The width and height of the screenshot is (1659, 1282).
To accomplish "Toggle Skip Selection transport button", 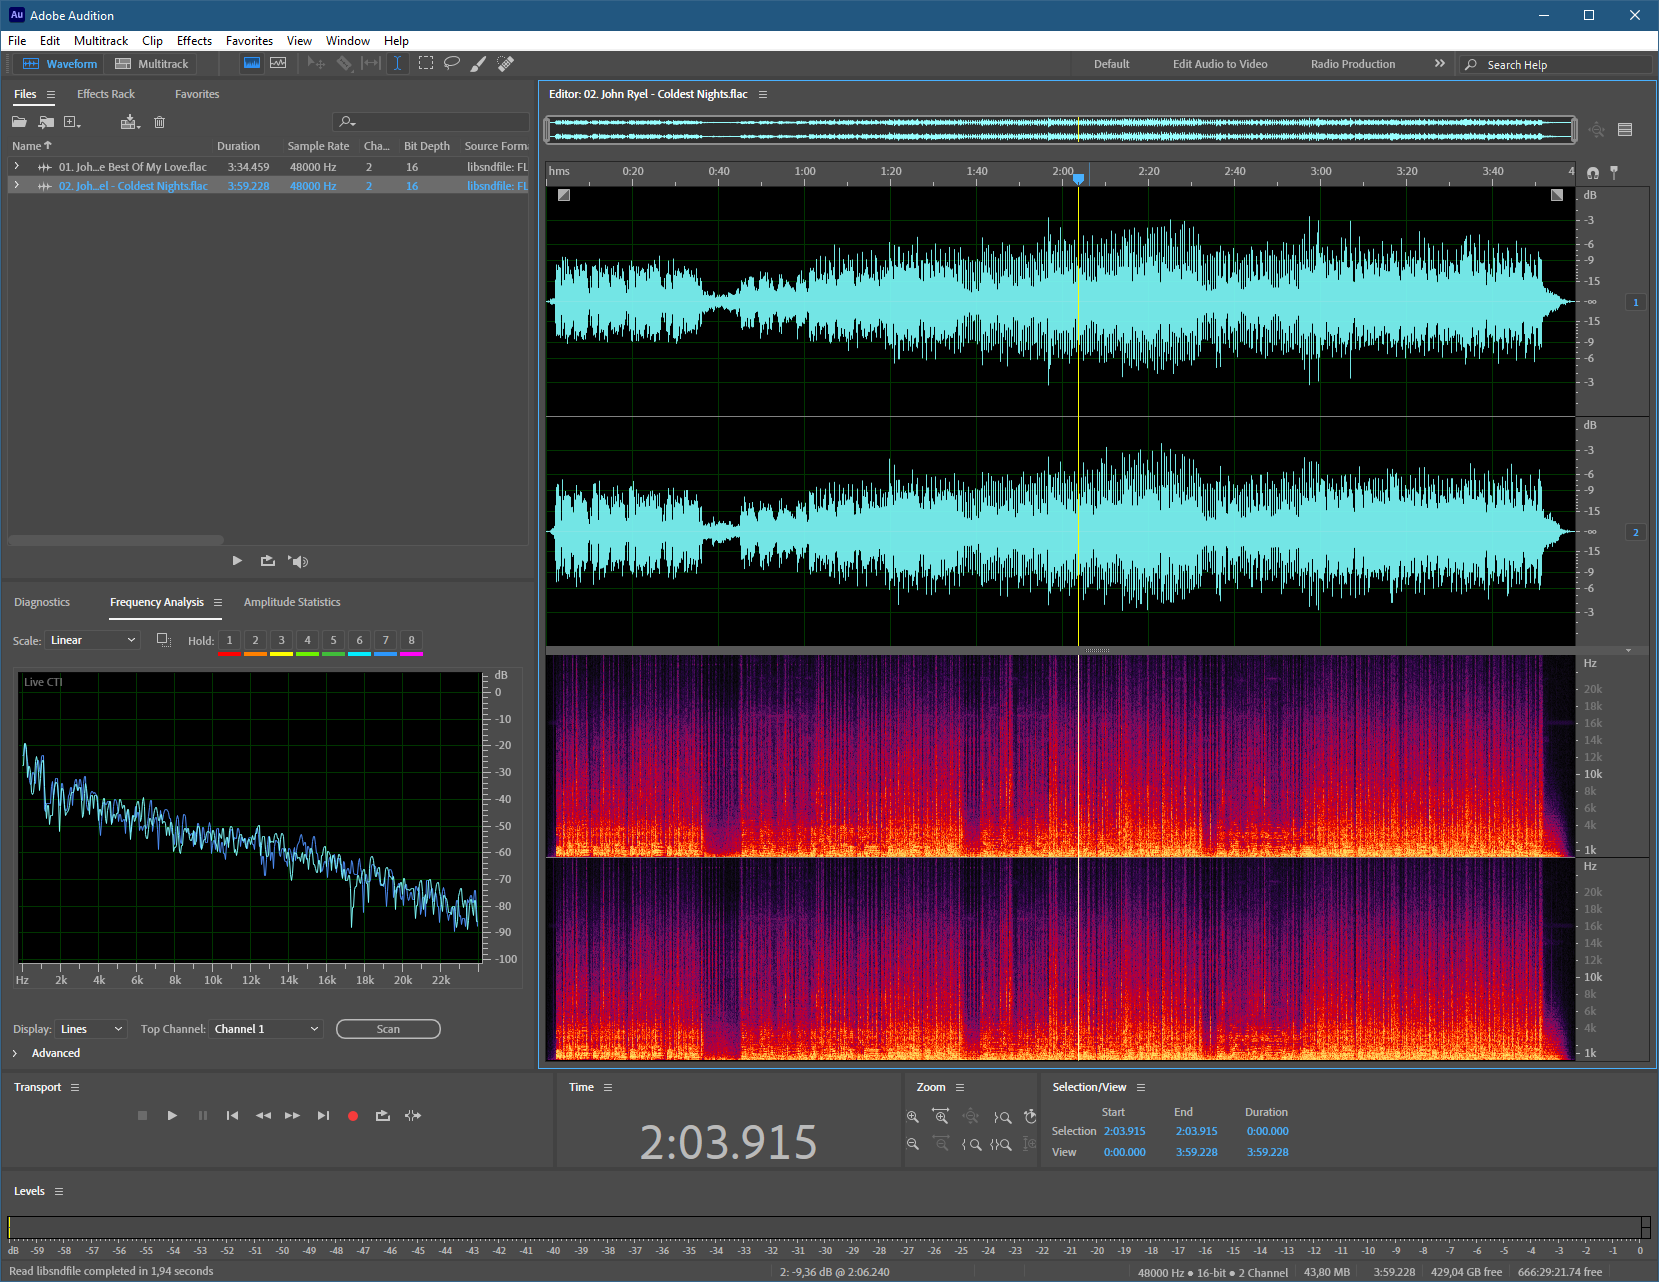I will pos(413,1115).
